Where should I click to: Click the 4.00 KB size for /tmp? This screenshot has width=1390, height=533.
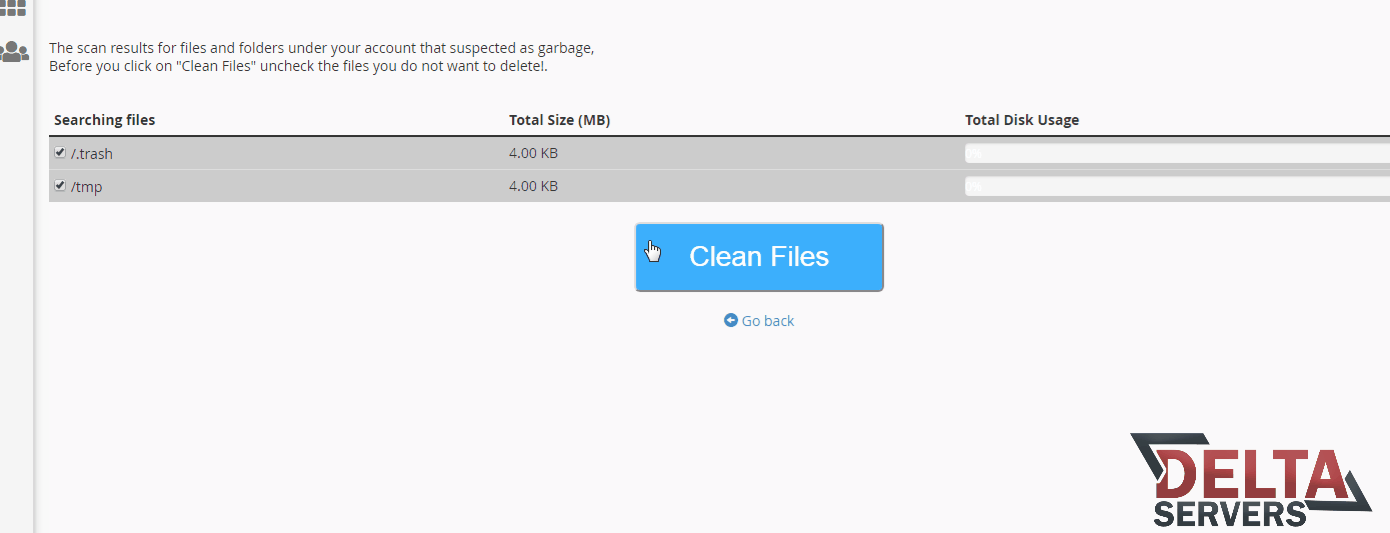[x=533, y=186]
